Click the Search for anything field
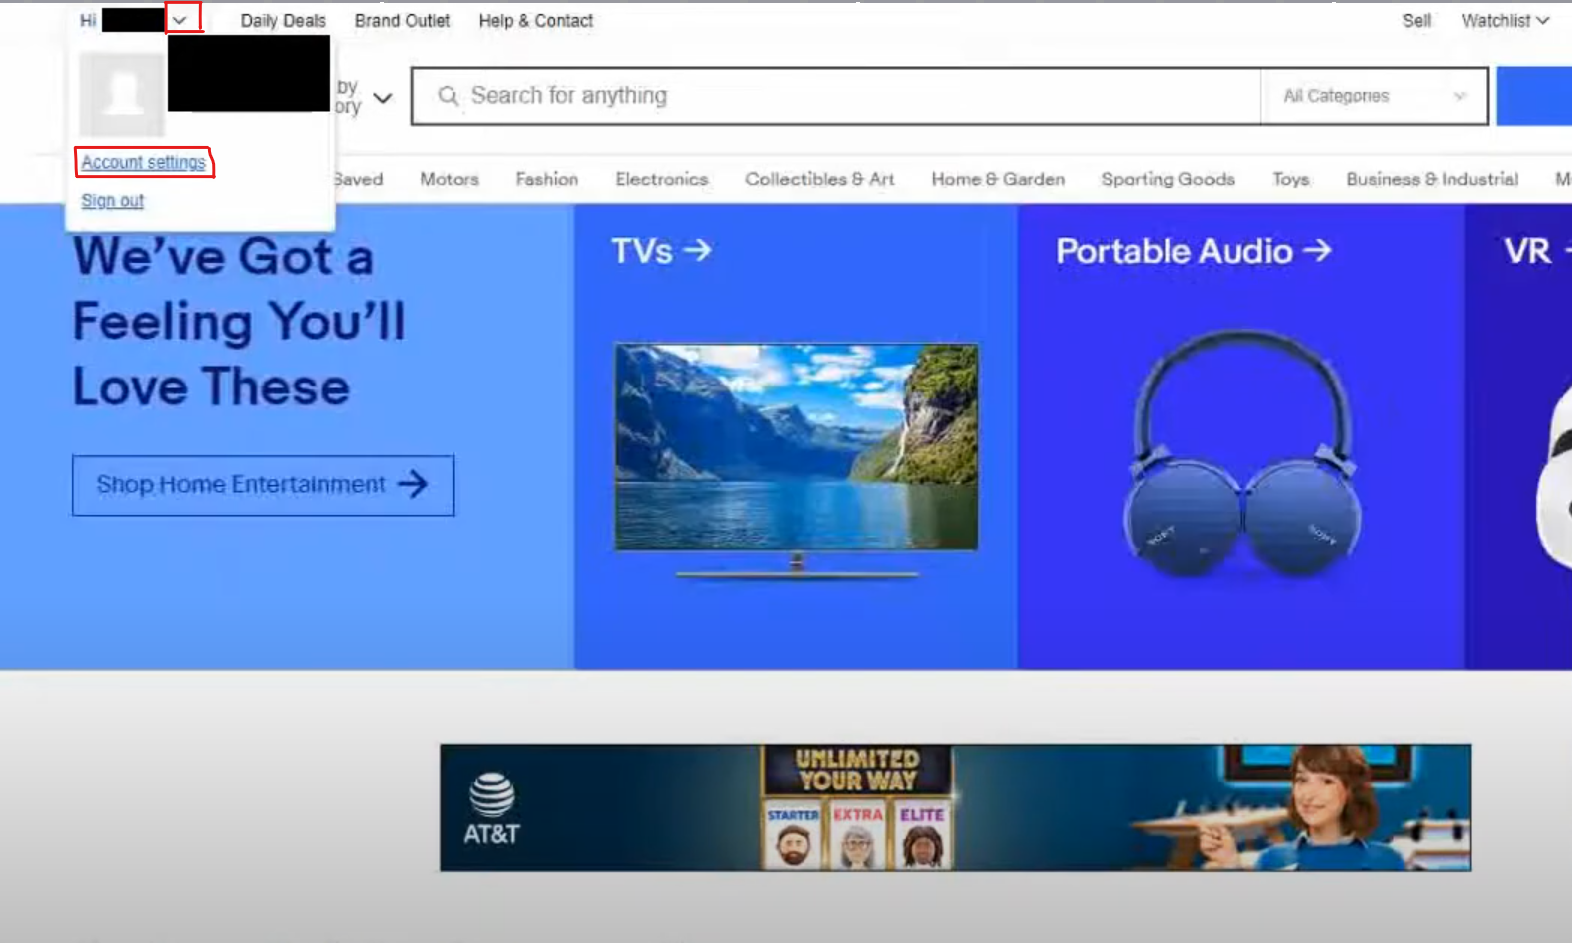Screen dimensions: 1572x943 pyautogui.click(x=850, y=96)
